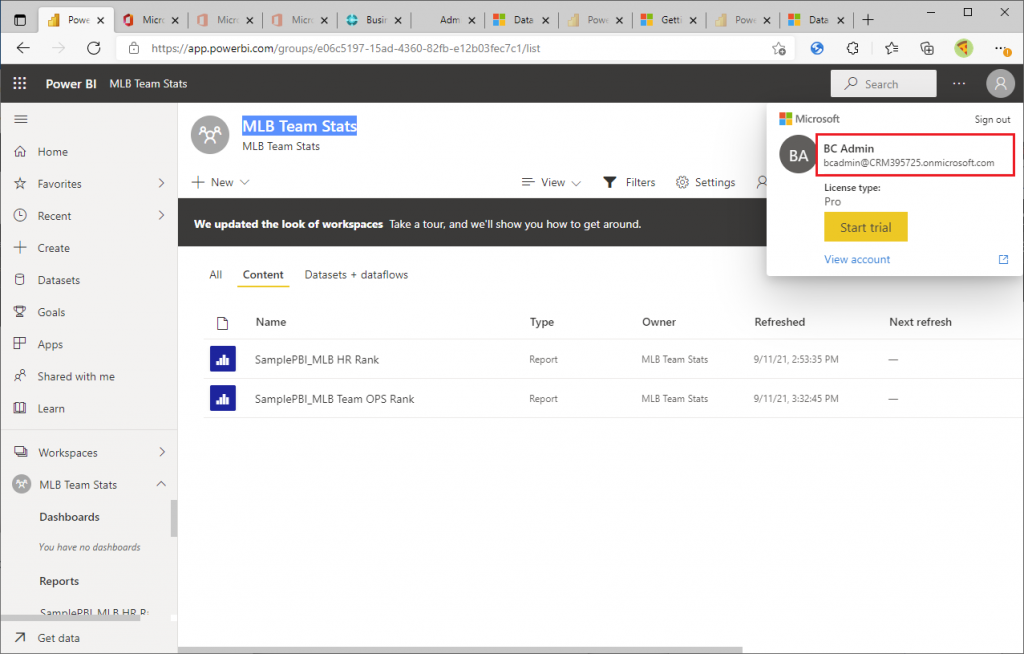Open SamplePBI_MLB HR Rank report
Viewport: 1024px width, 654px height.
pos(317,359)
